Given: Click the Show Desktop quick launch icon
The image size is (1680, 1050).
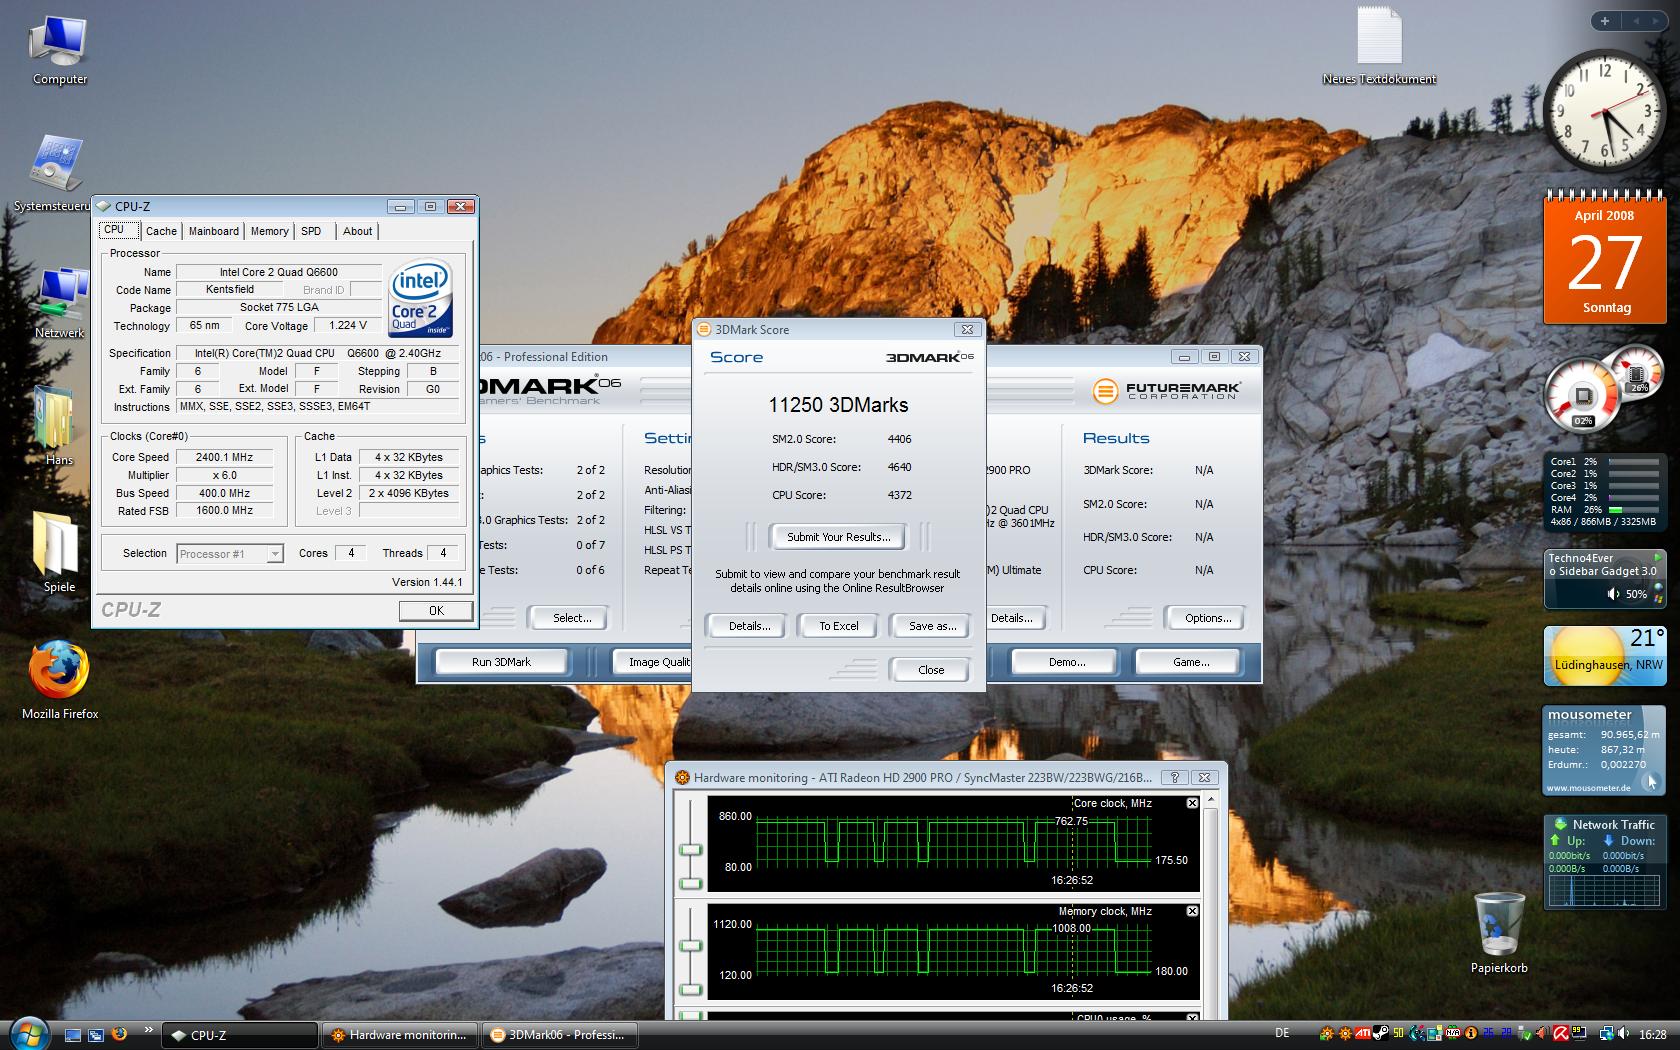Looking at the screenshot, I should [73, 1035].
